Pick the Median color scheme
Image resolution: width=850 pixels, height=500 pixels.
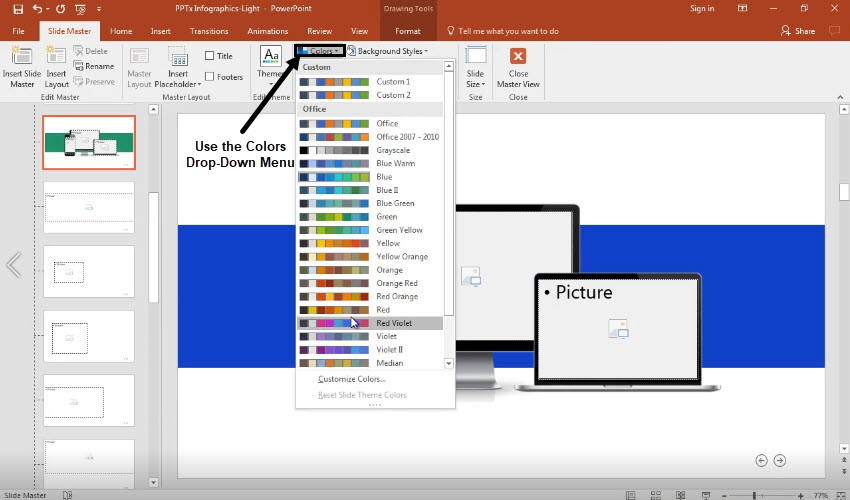[370, 363]
